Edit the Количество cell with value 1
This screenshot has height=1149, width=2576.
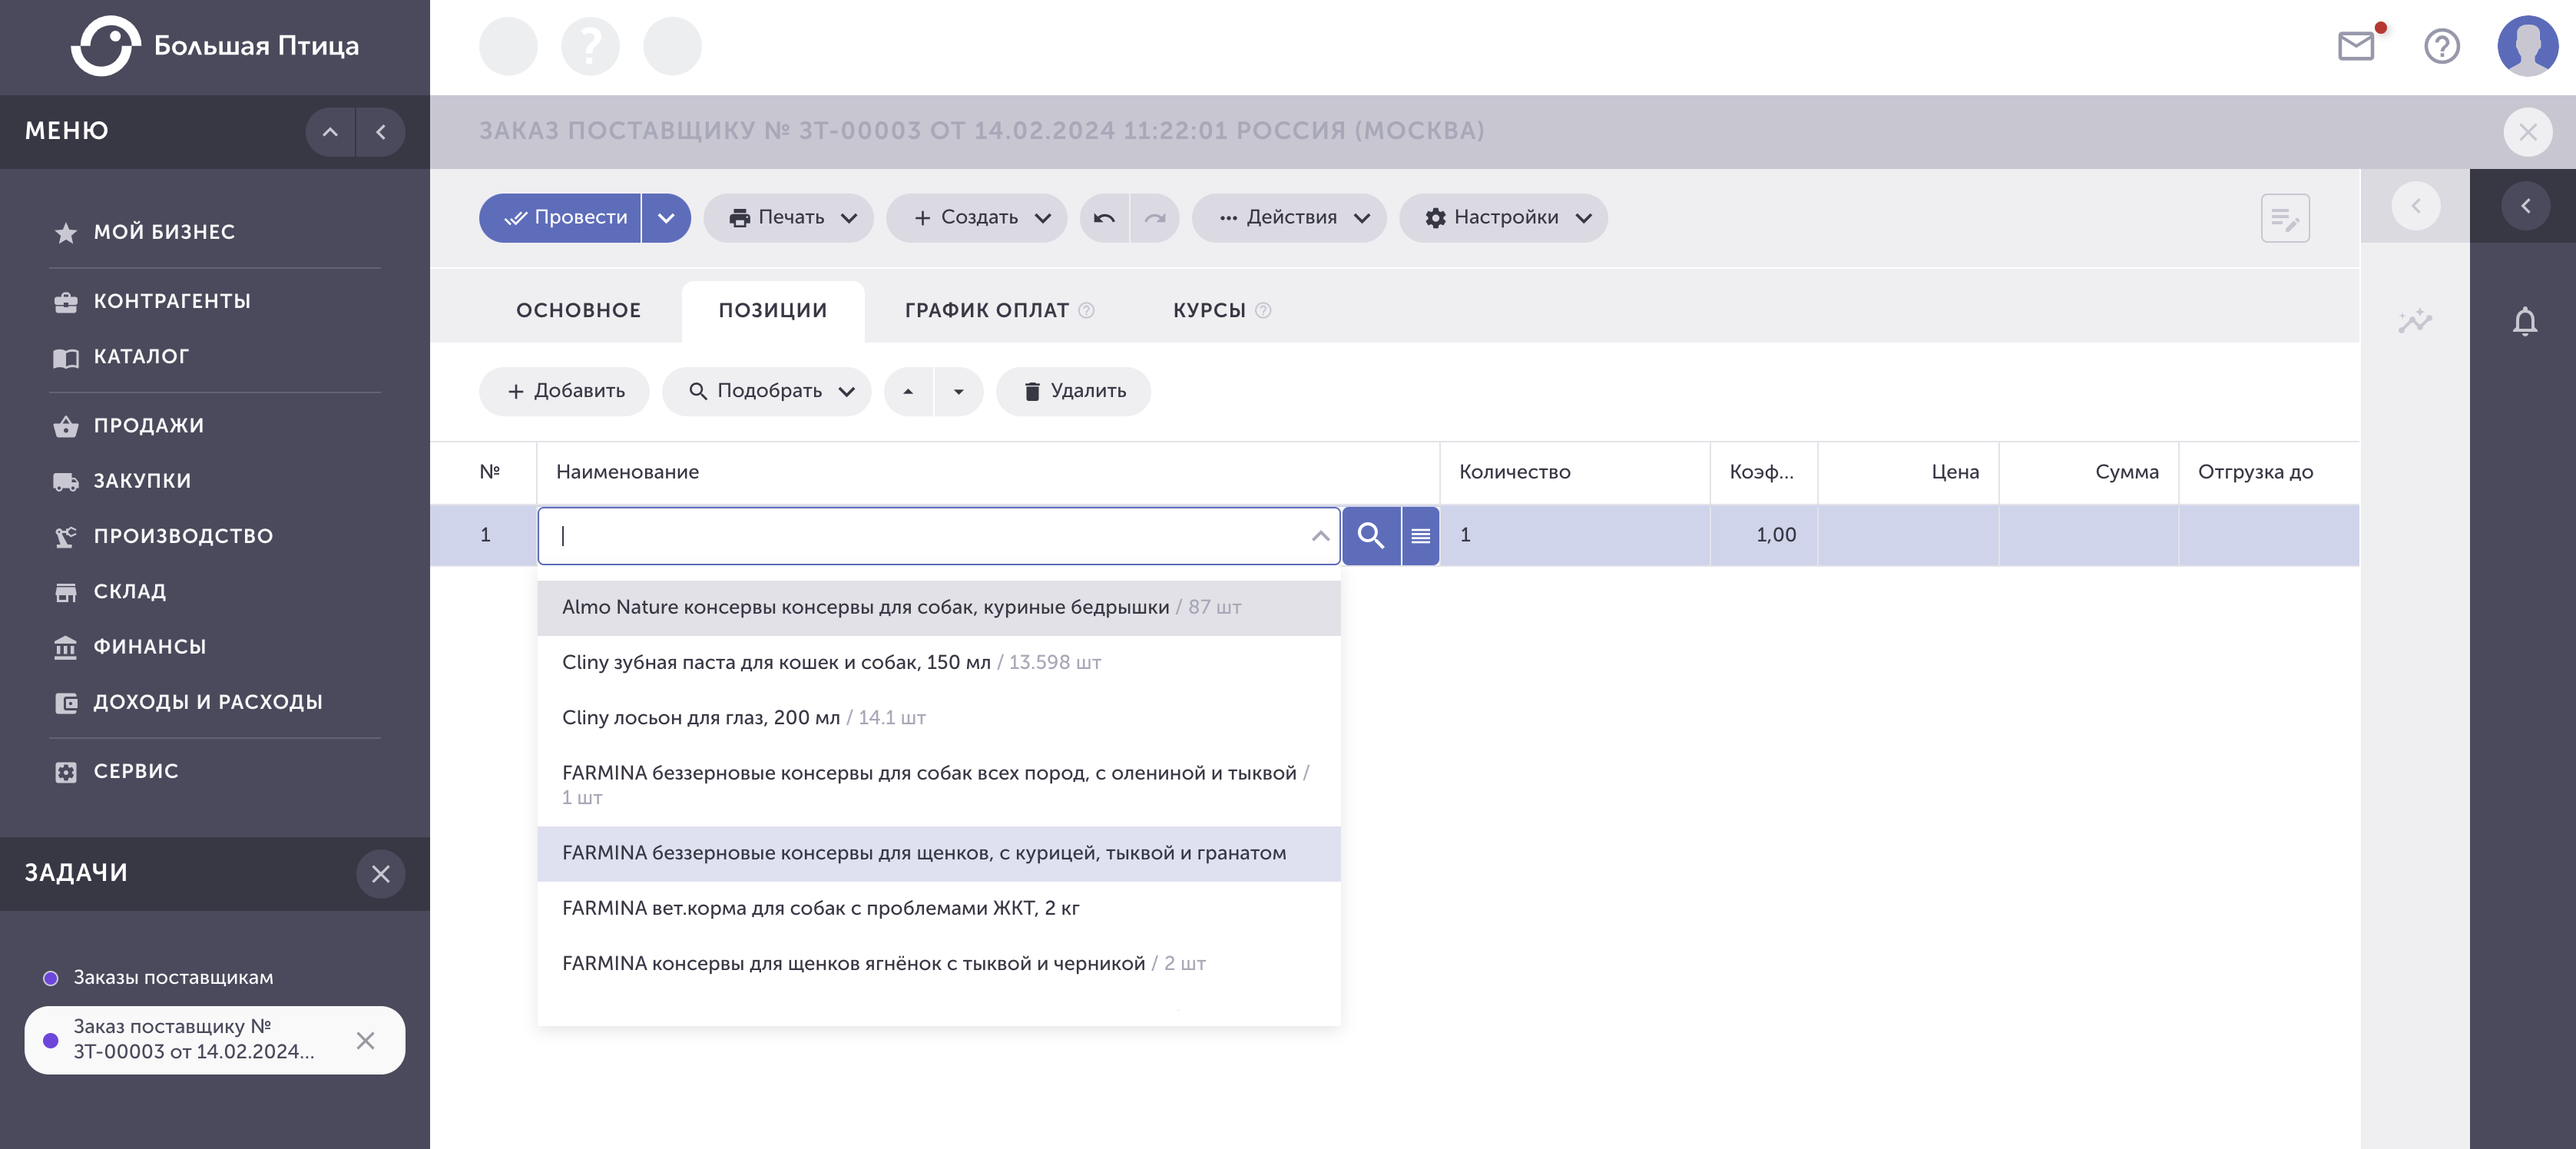coord(1575,536)
